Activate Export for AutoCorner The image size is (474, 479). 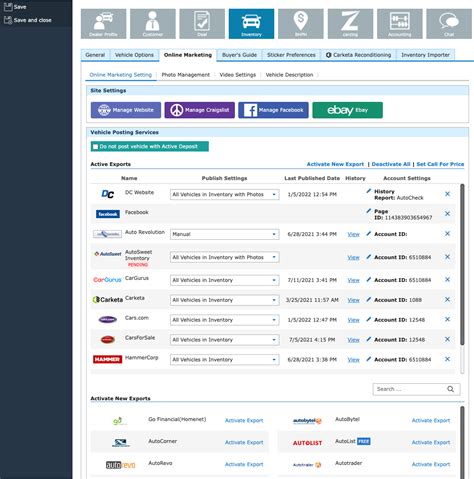[244, 442]
